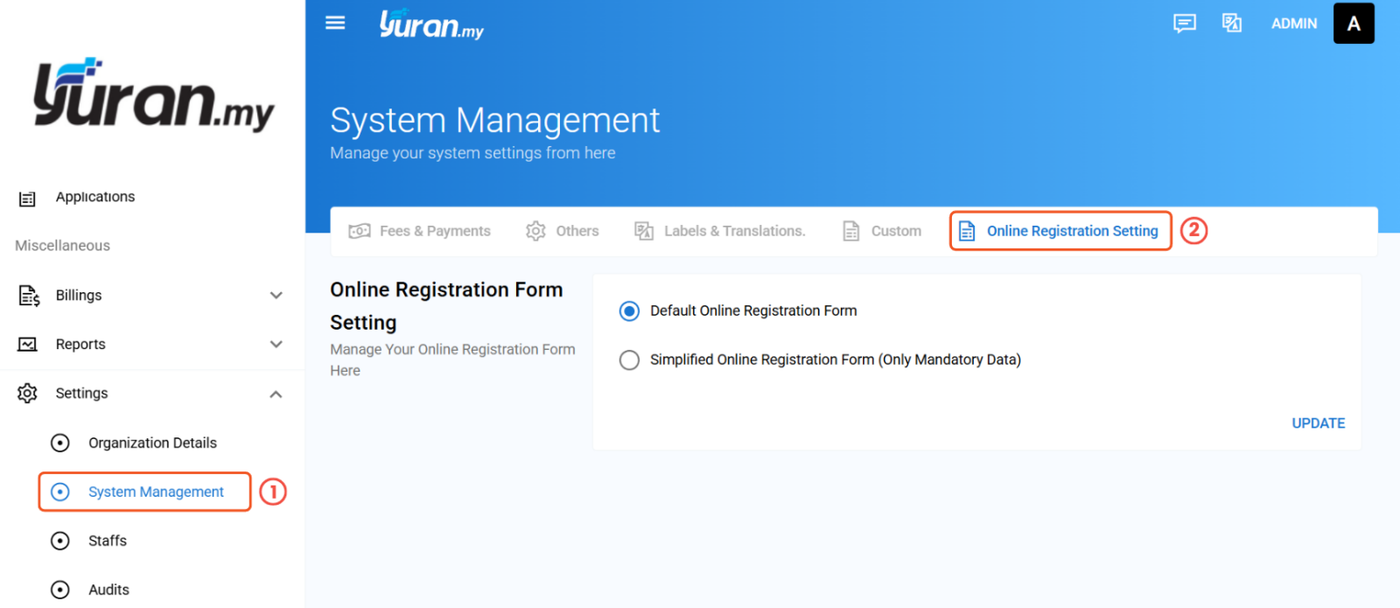This screenshot has width=1400, height=608.
Task: Click the Organization Details bullet icon
Action: coord(60,443)
